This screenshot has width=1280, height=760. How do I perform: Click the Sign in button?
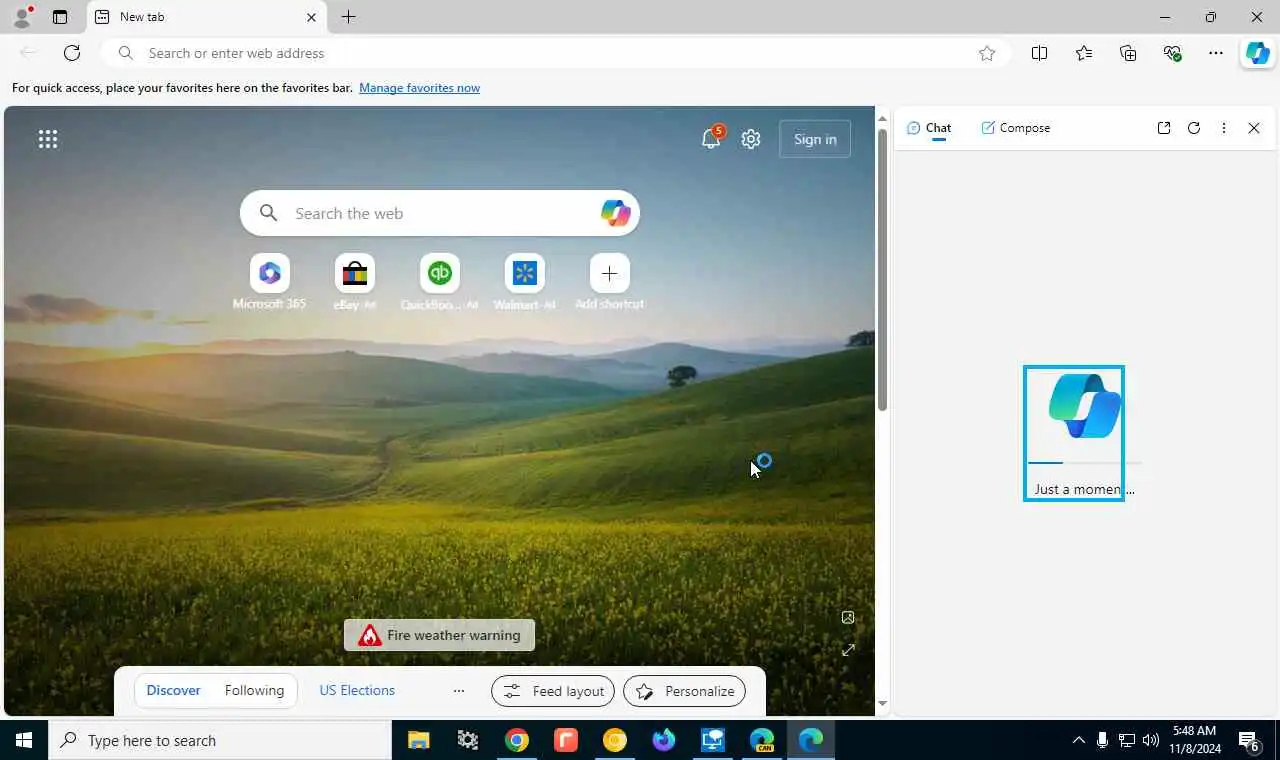[815, 139]
